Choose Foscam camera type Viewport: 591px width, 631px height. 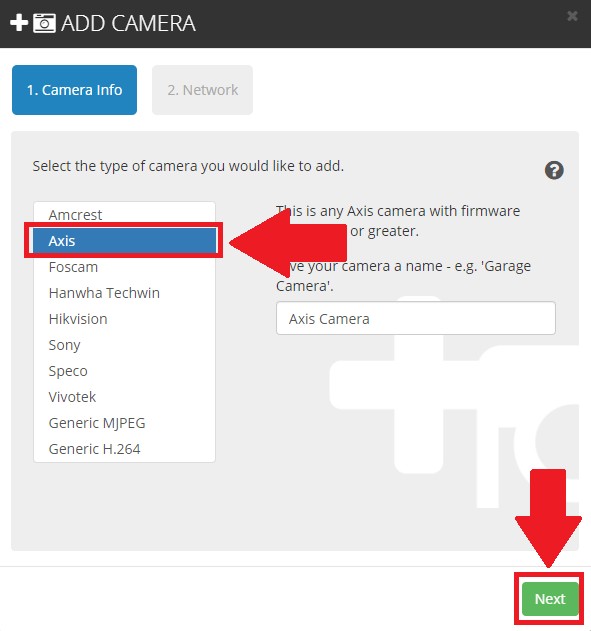(x=124, y=267)
